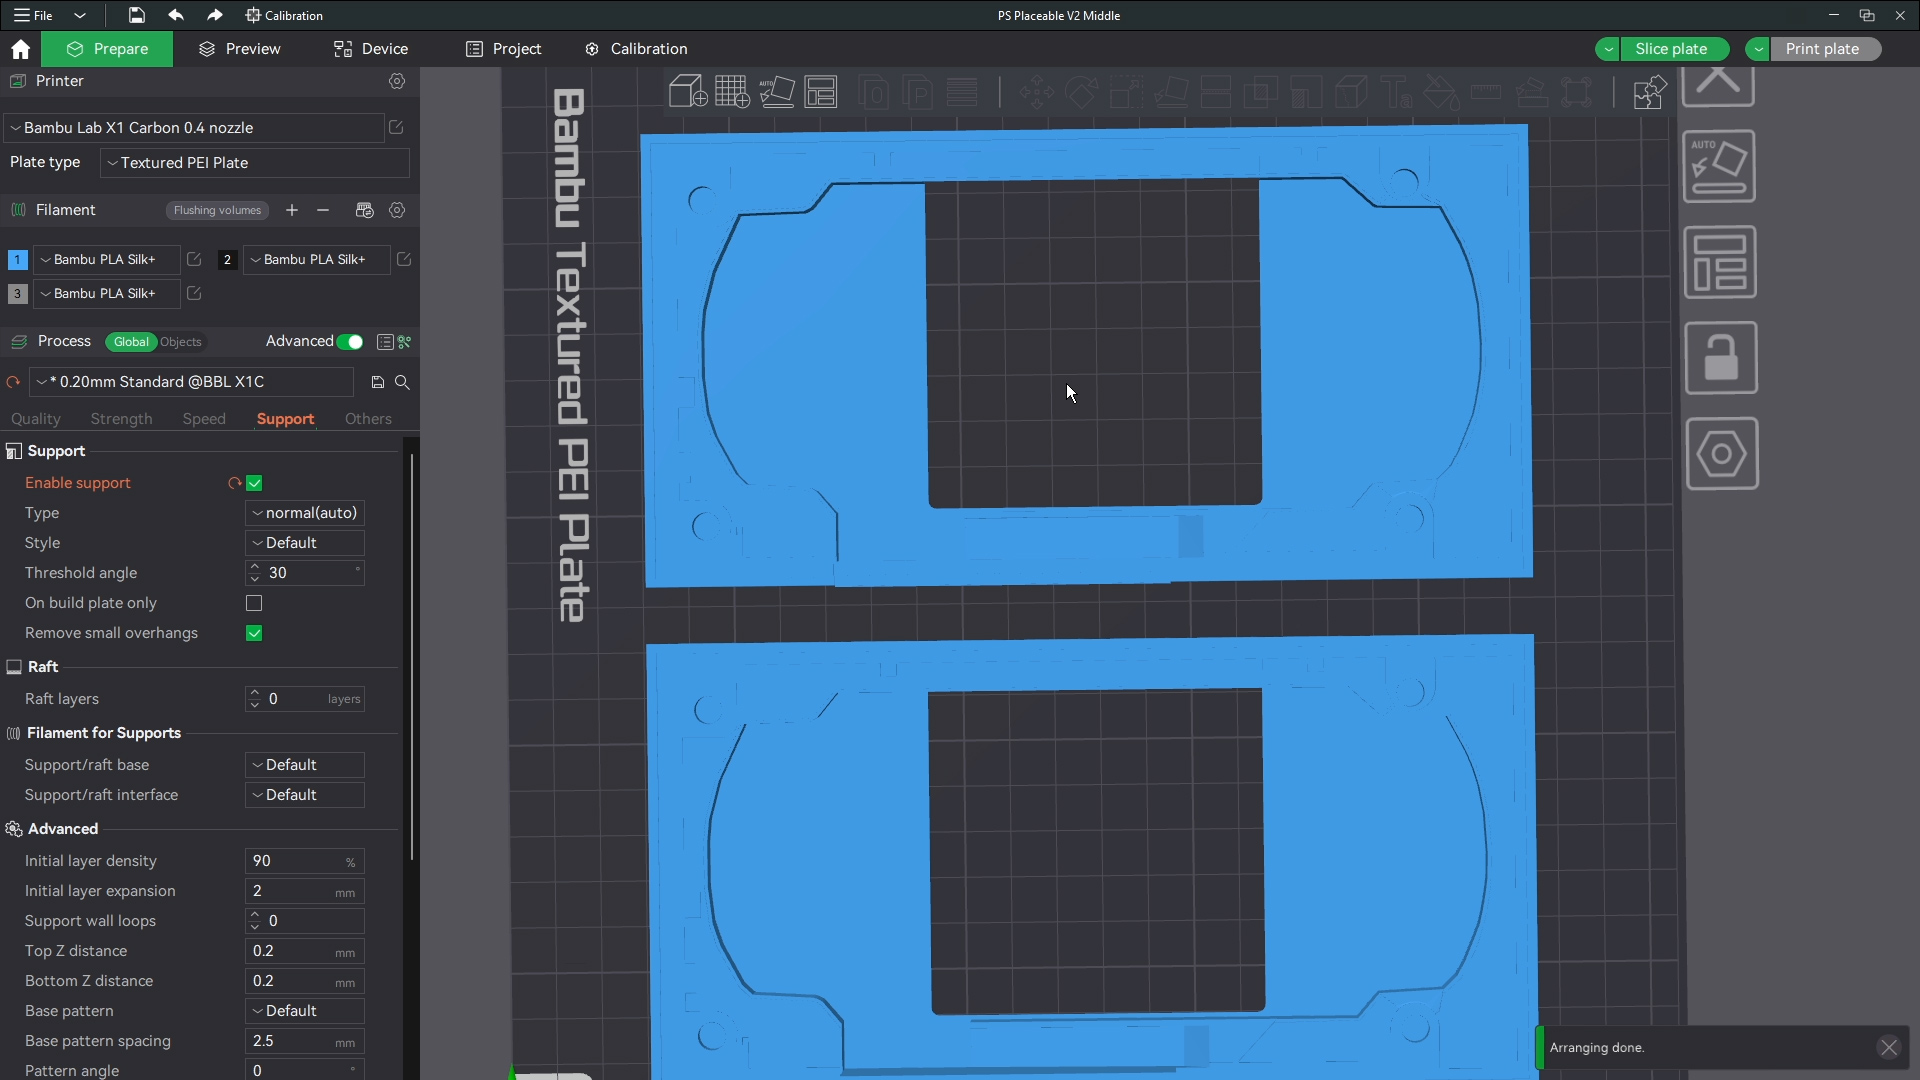Check On build plate only
The height and width of the screenshot is (1080, 1920).
click(254, 603)
